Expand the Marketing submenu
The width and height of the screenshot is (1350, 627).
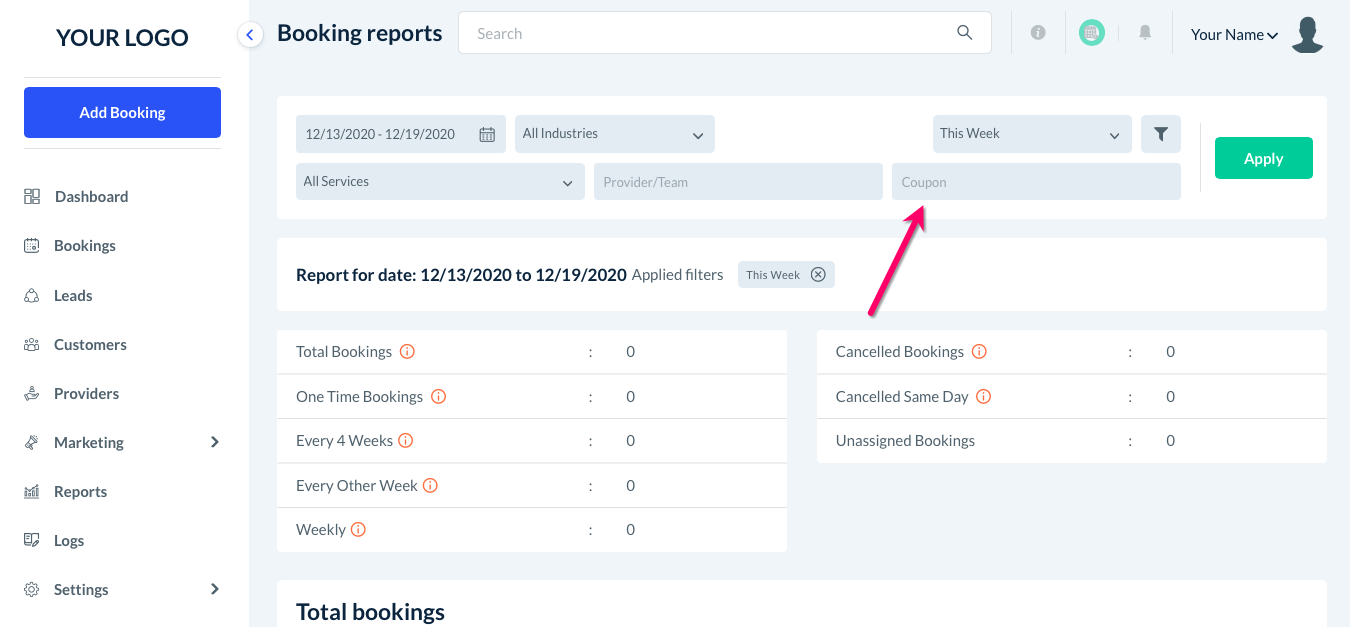pos(214,442)
